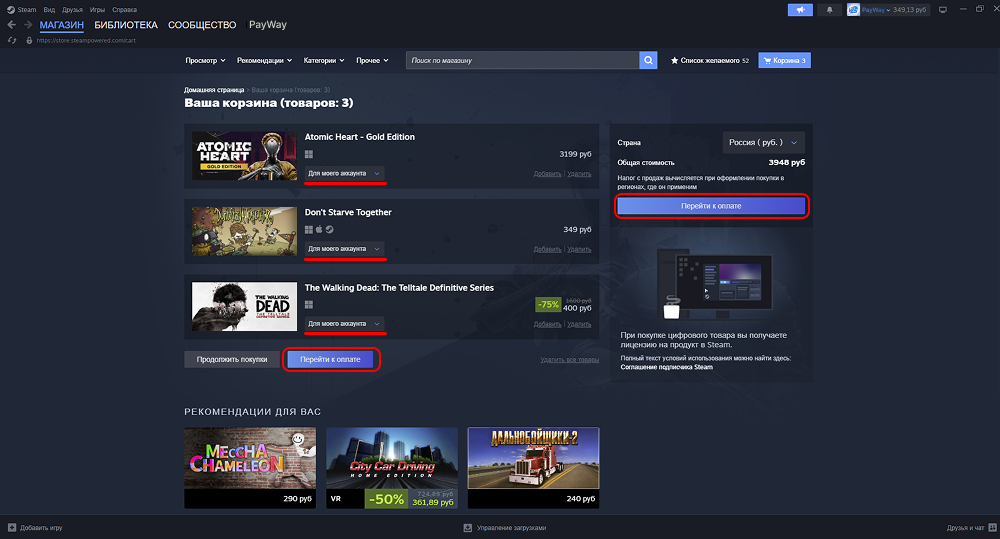Click the search magnifier button
Viewport: 1000px width, 539px height.
(648, 60)
